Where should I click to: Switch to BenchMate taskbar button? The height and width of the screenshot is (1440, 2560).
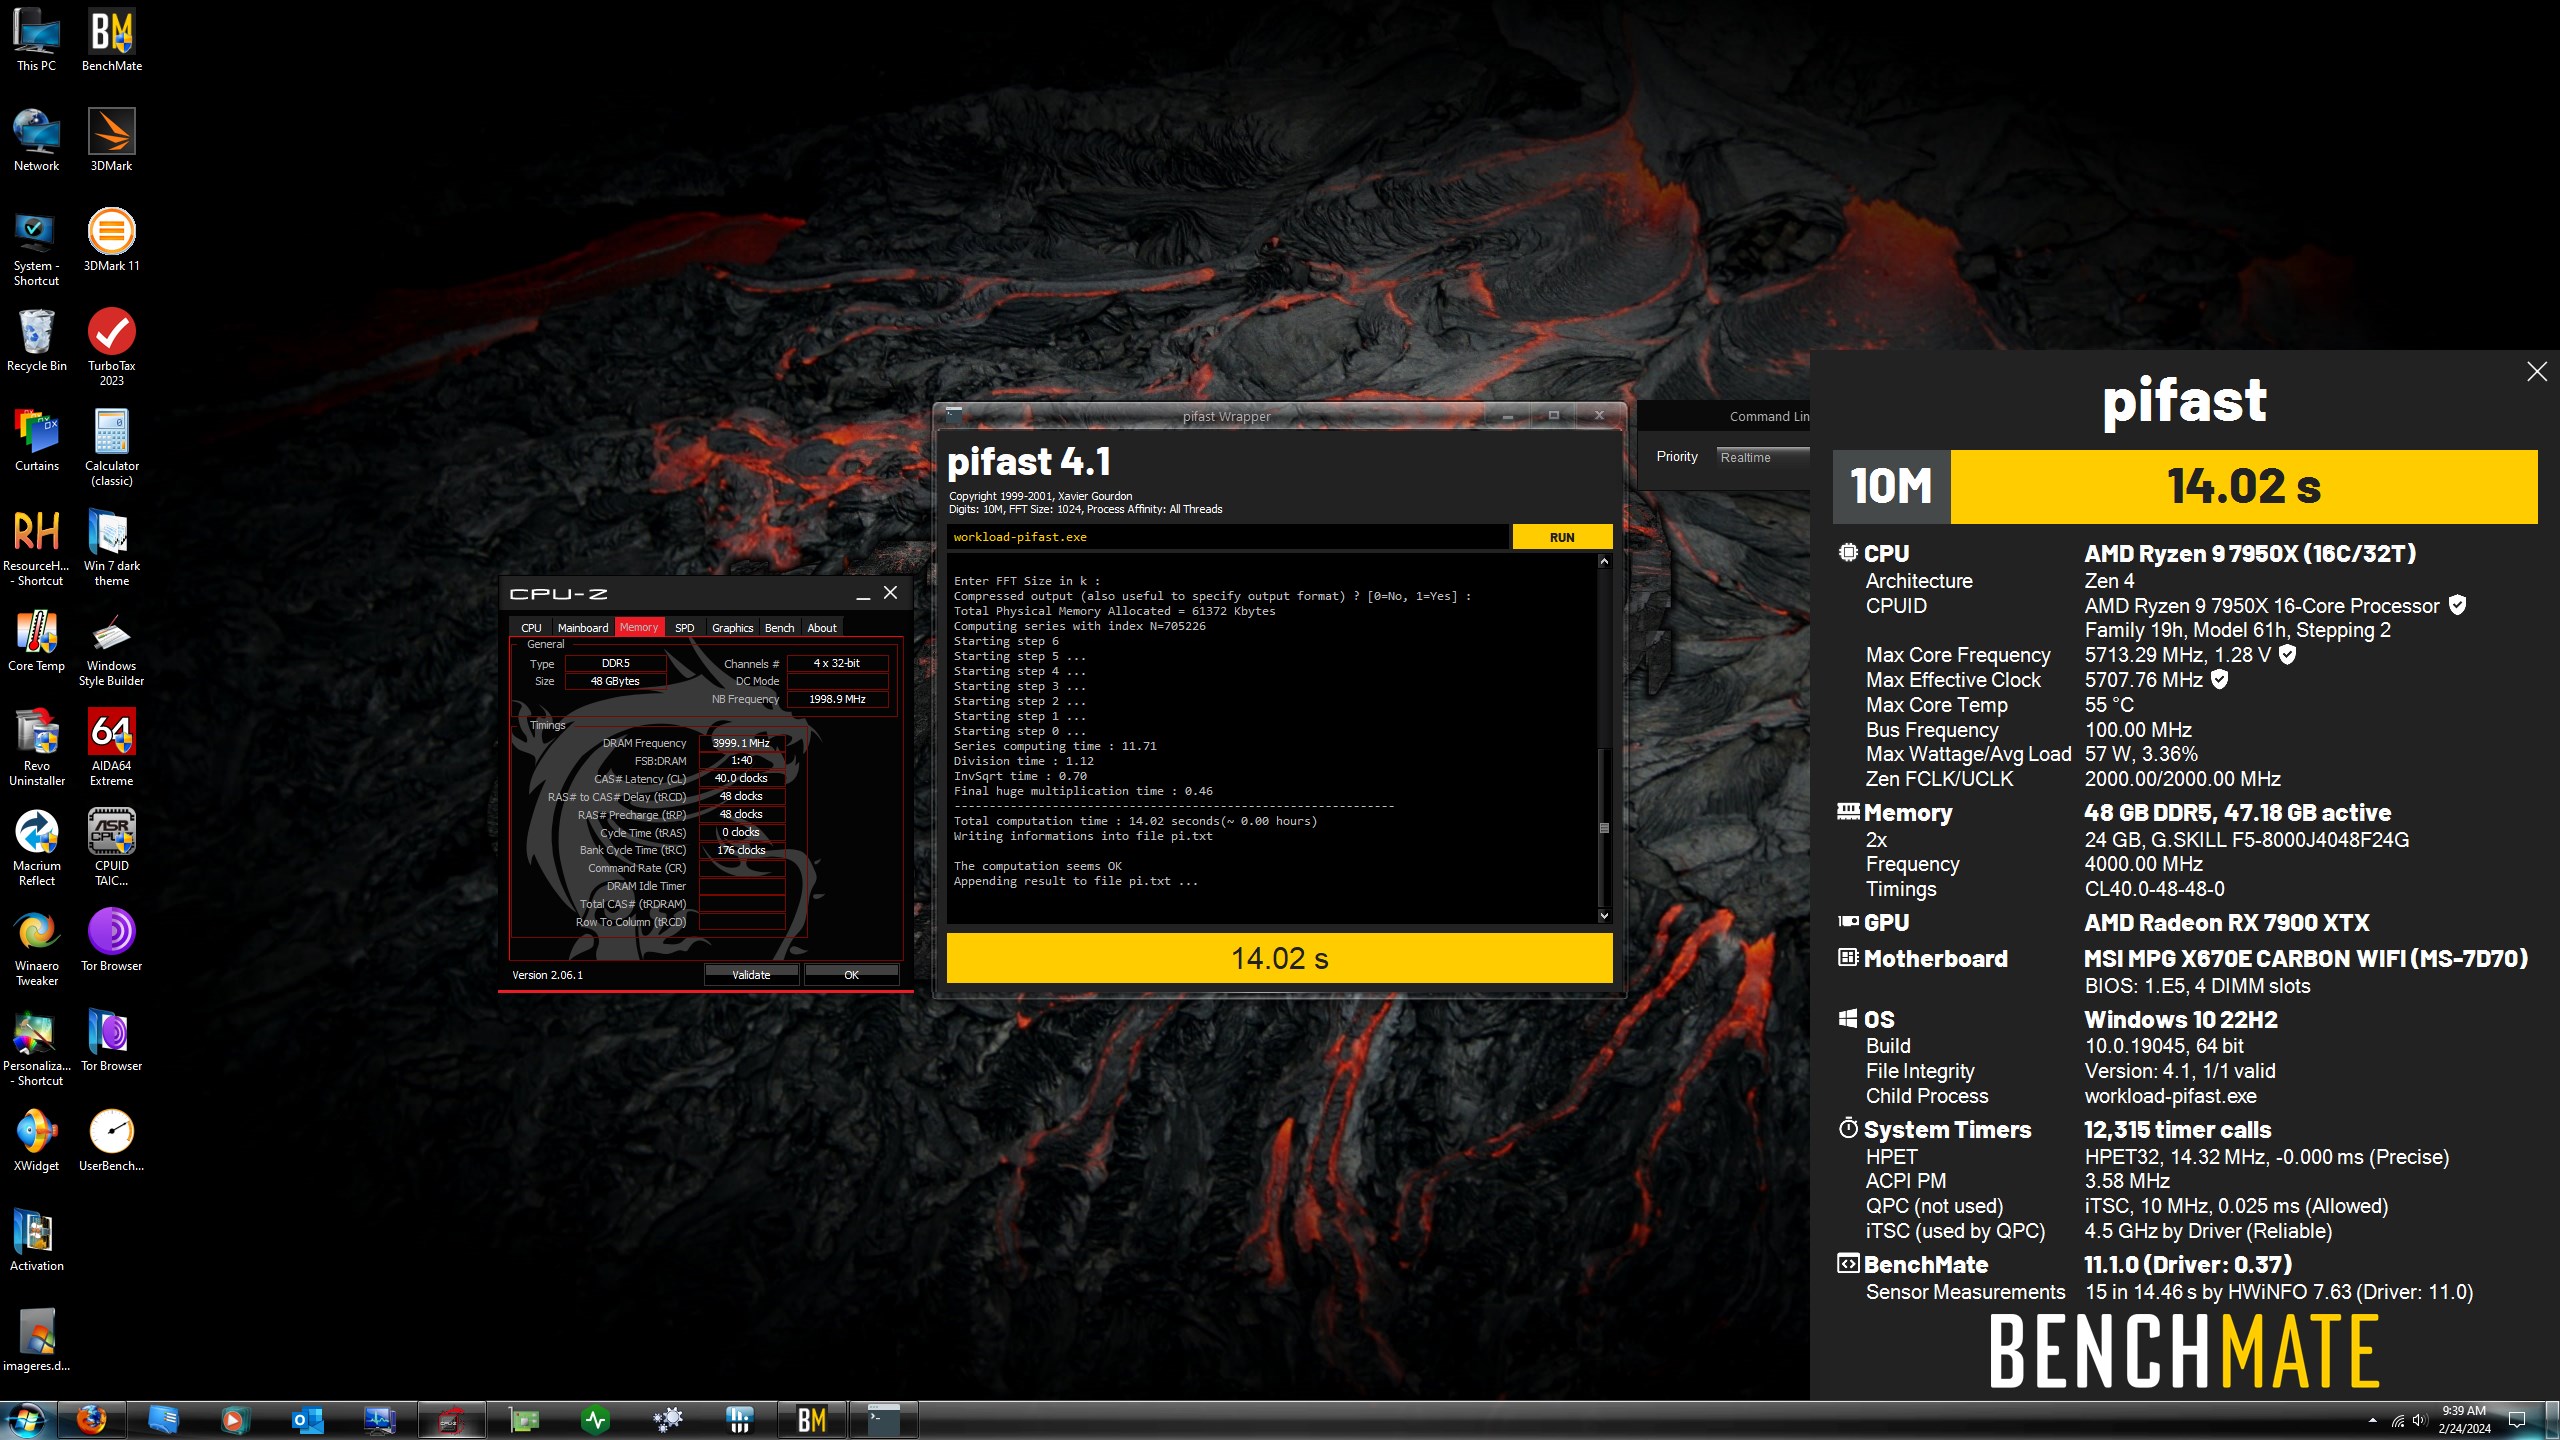pos(811,1420)
